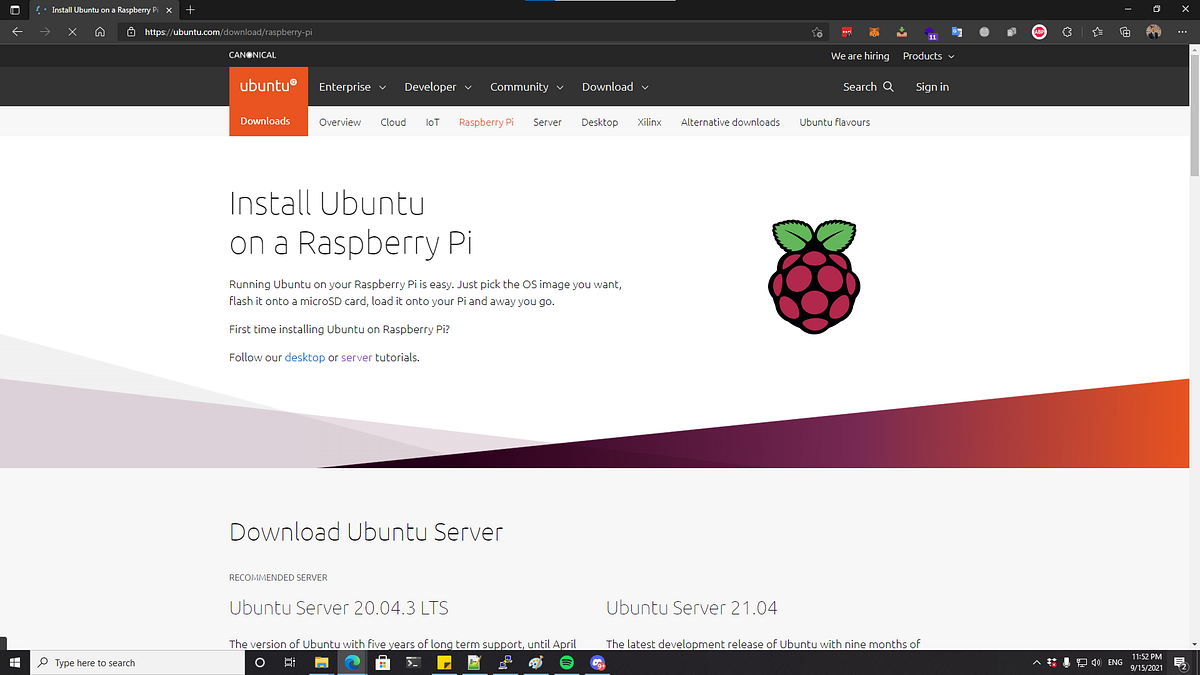Open the We are hiring link

coord(860,56)
